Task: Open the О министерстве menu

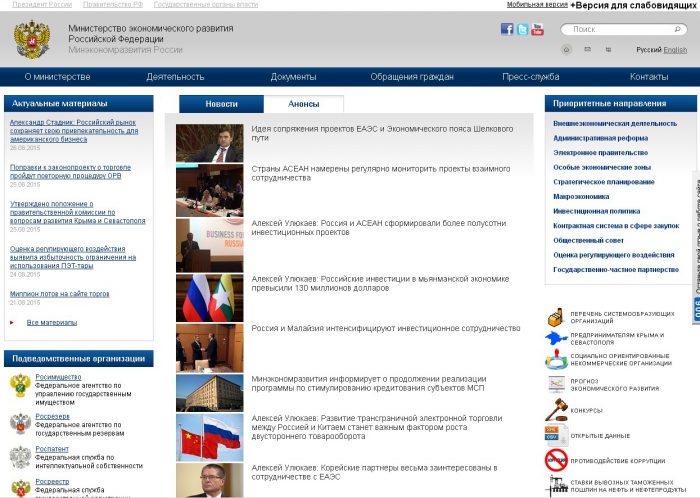Action: [57, 77]
